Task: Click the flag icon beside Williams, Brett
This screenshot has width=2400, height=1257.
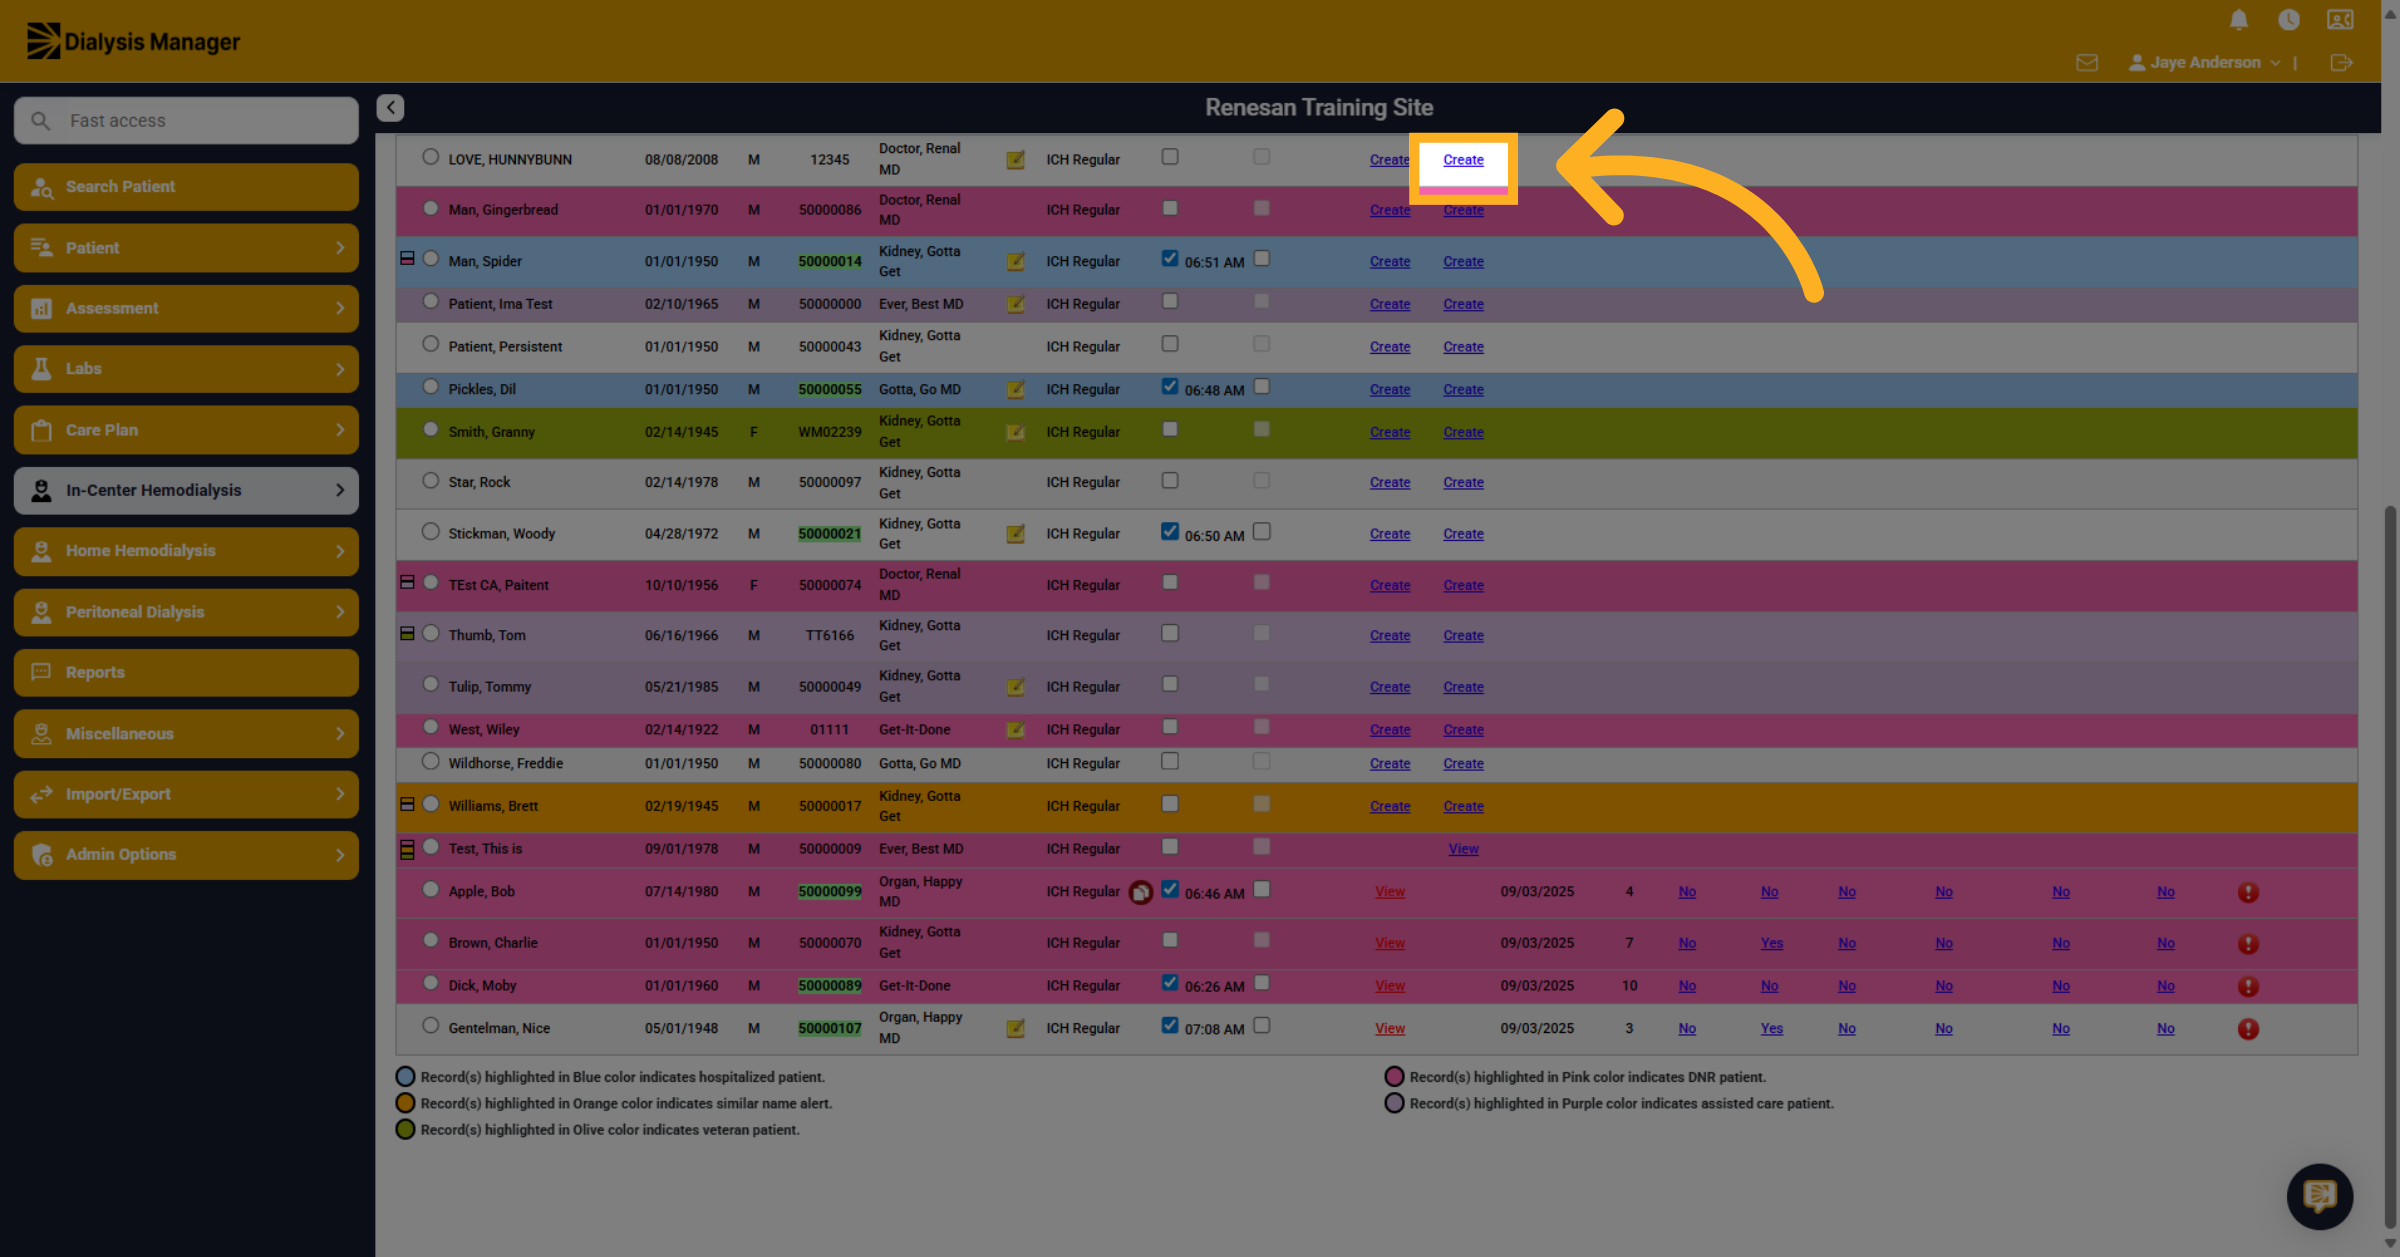Action: pyautogui.click(x=407, y=804)
